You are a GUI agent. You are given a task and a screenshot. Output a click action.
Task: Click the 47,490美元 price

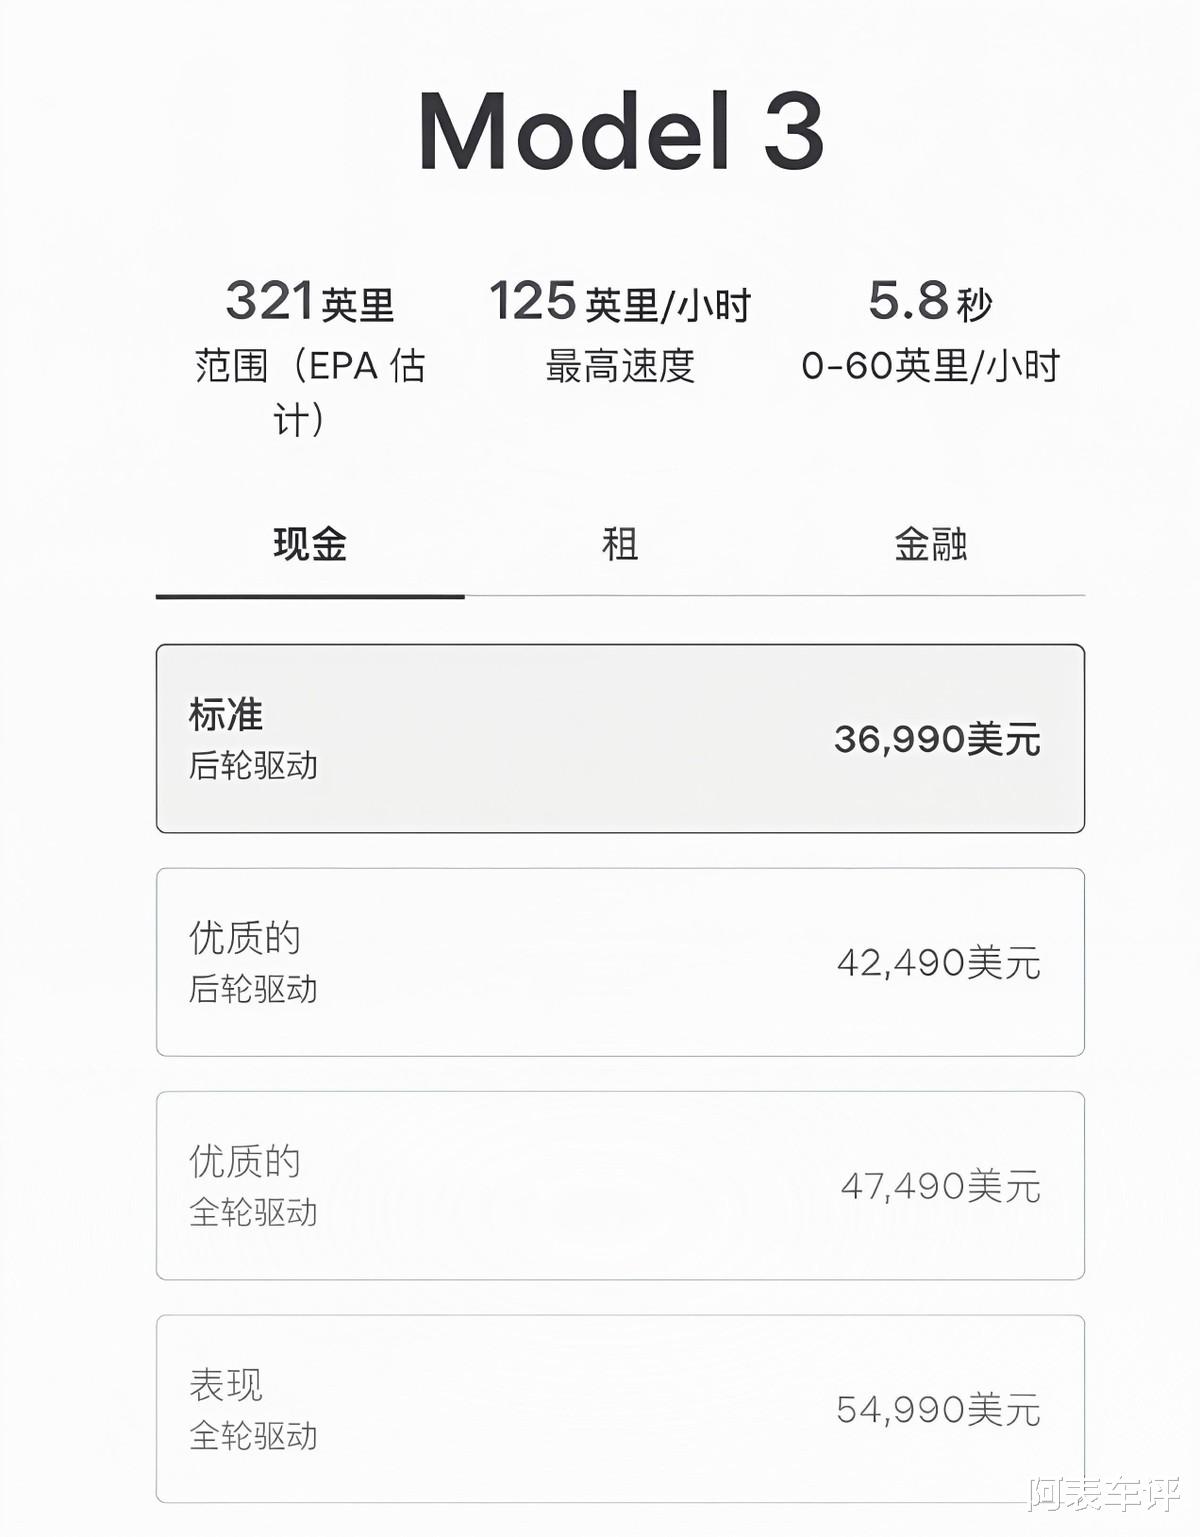pos(940,1187)
